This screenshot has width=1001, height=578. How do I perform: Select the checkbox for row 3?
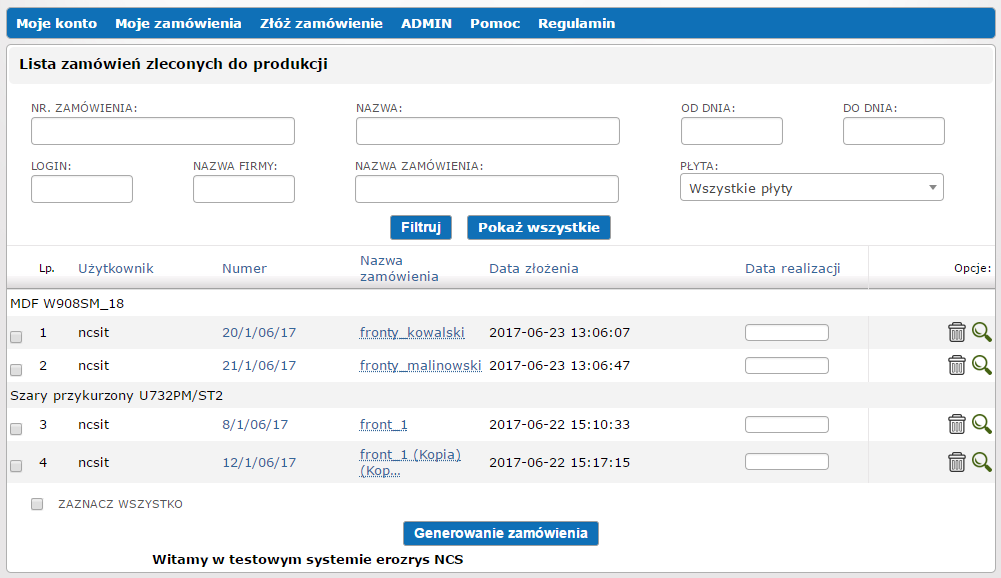pos(16,429)
